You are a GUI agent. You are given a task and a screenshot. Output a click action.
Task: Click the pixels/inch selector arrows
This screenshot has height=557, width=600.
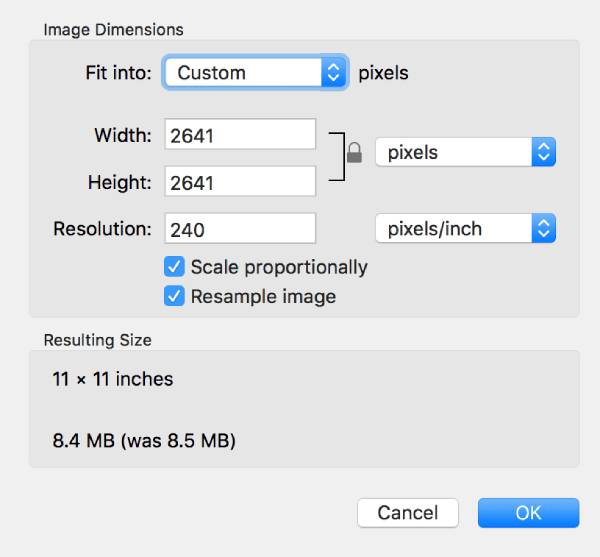(x=543, y=229)
